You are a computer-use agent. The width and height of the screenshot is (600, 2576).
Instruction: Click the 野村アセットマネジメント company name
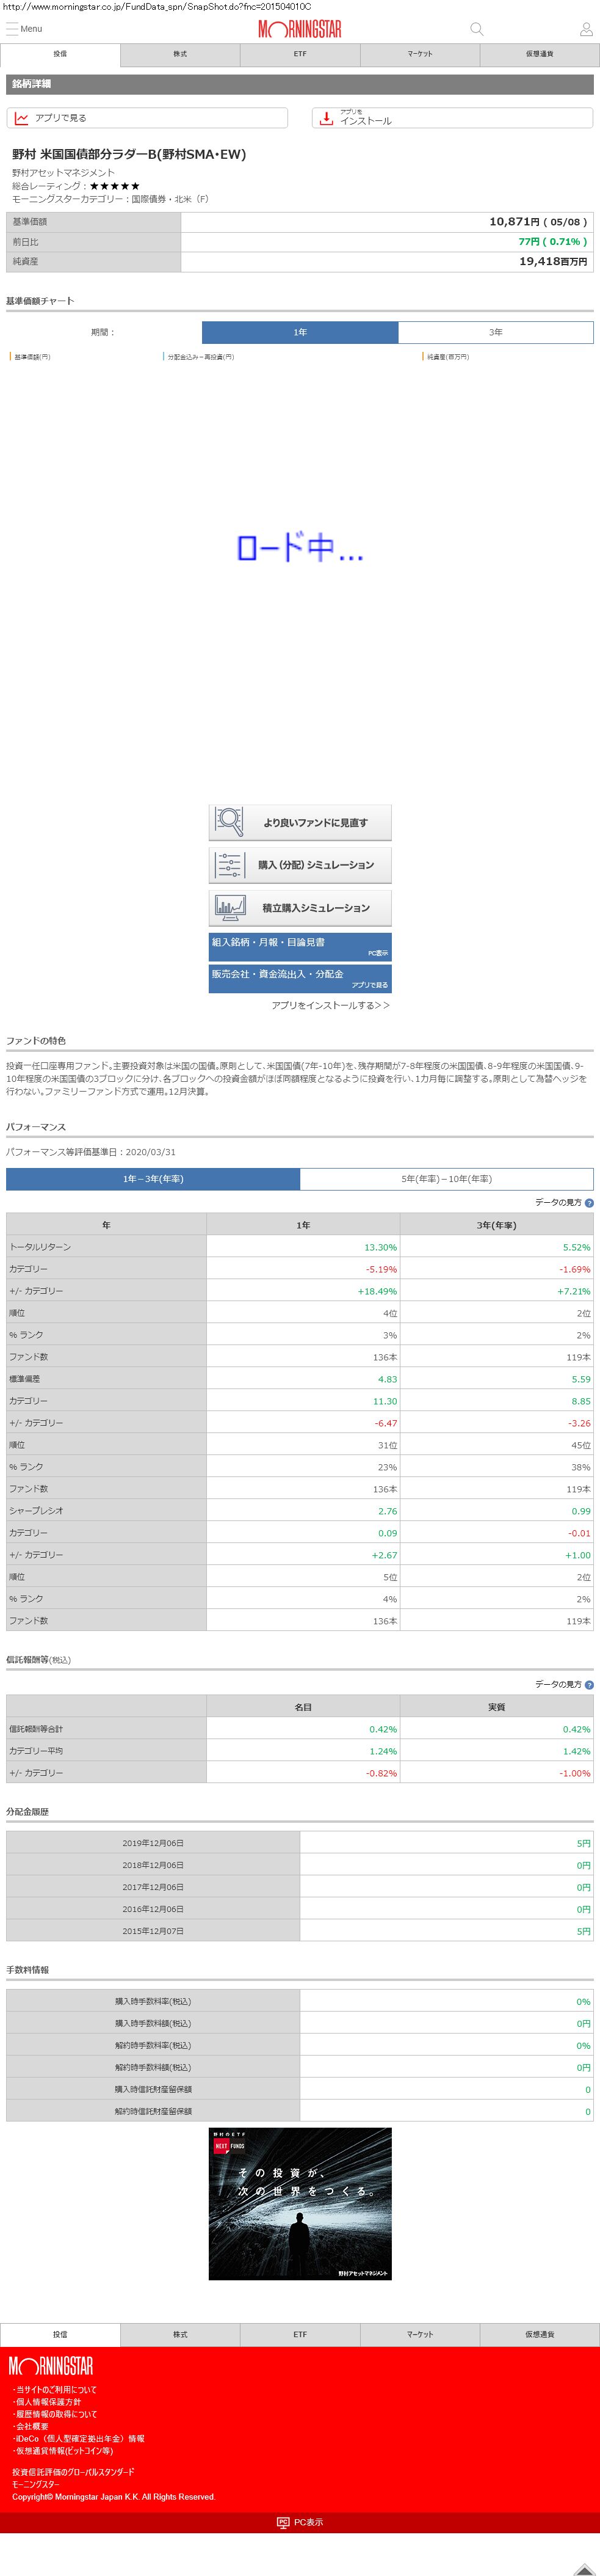[63, 173]
